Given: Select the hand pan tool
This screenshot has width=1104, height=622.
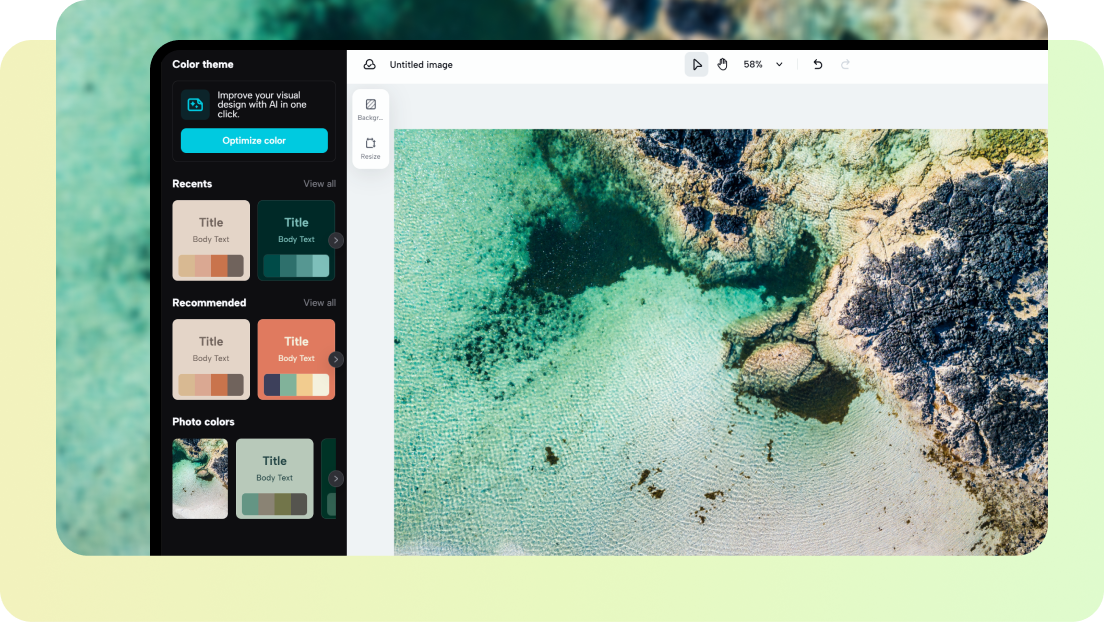Looking at the screenshot, I should point(722,64).
